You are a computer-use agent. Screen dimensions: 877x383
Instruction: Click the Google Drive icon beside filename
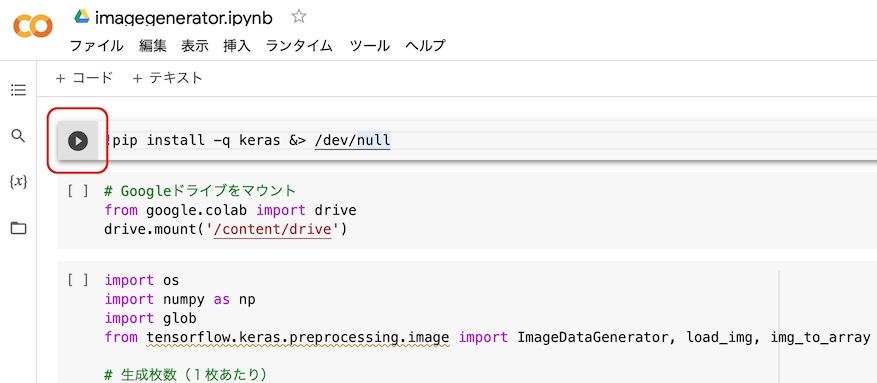click(82, 17)
